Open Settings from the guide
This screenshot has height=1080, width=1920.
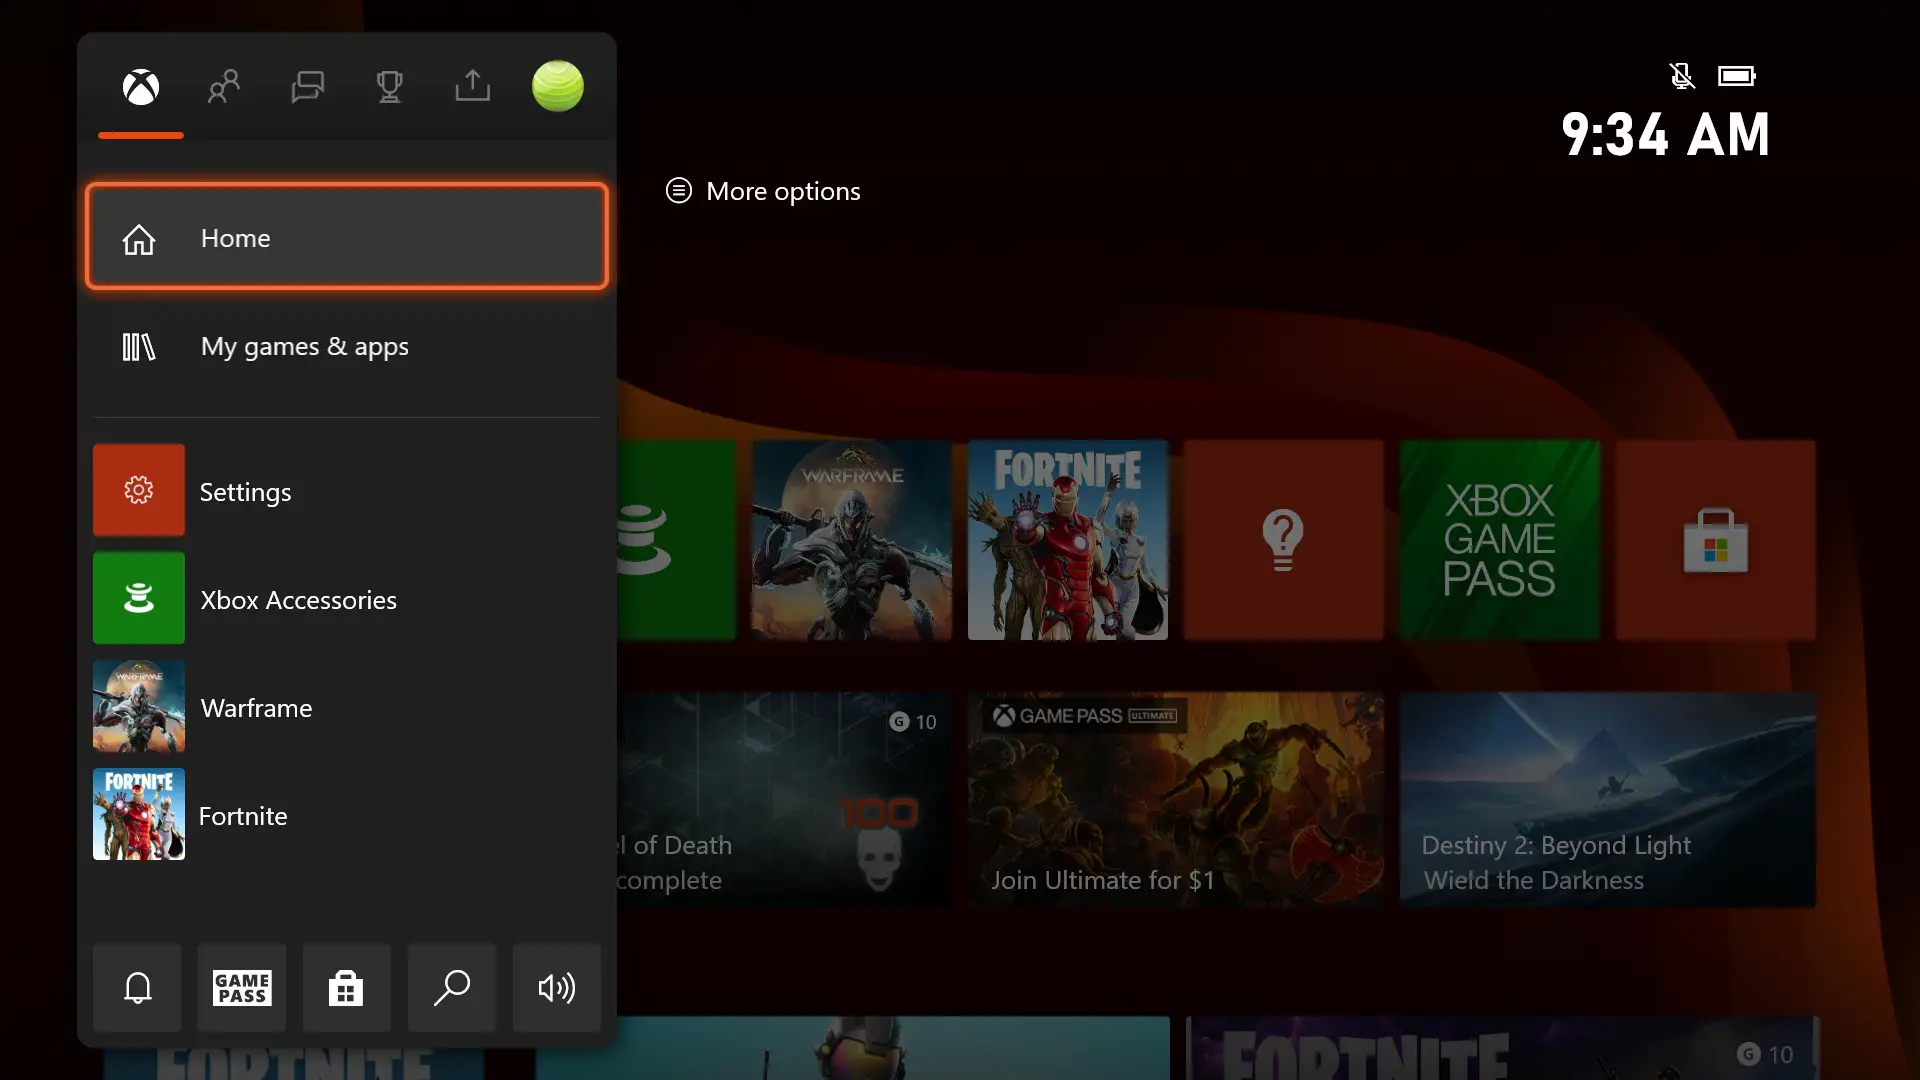[x=245, y=491]
